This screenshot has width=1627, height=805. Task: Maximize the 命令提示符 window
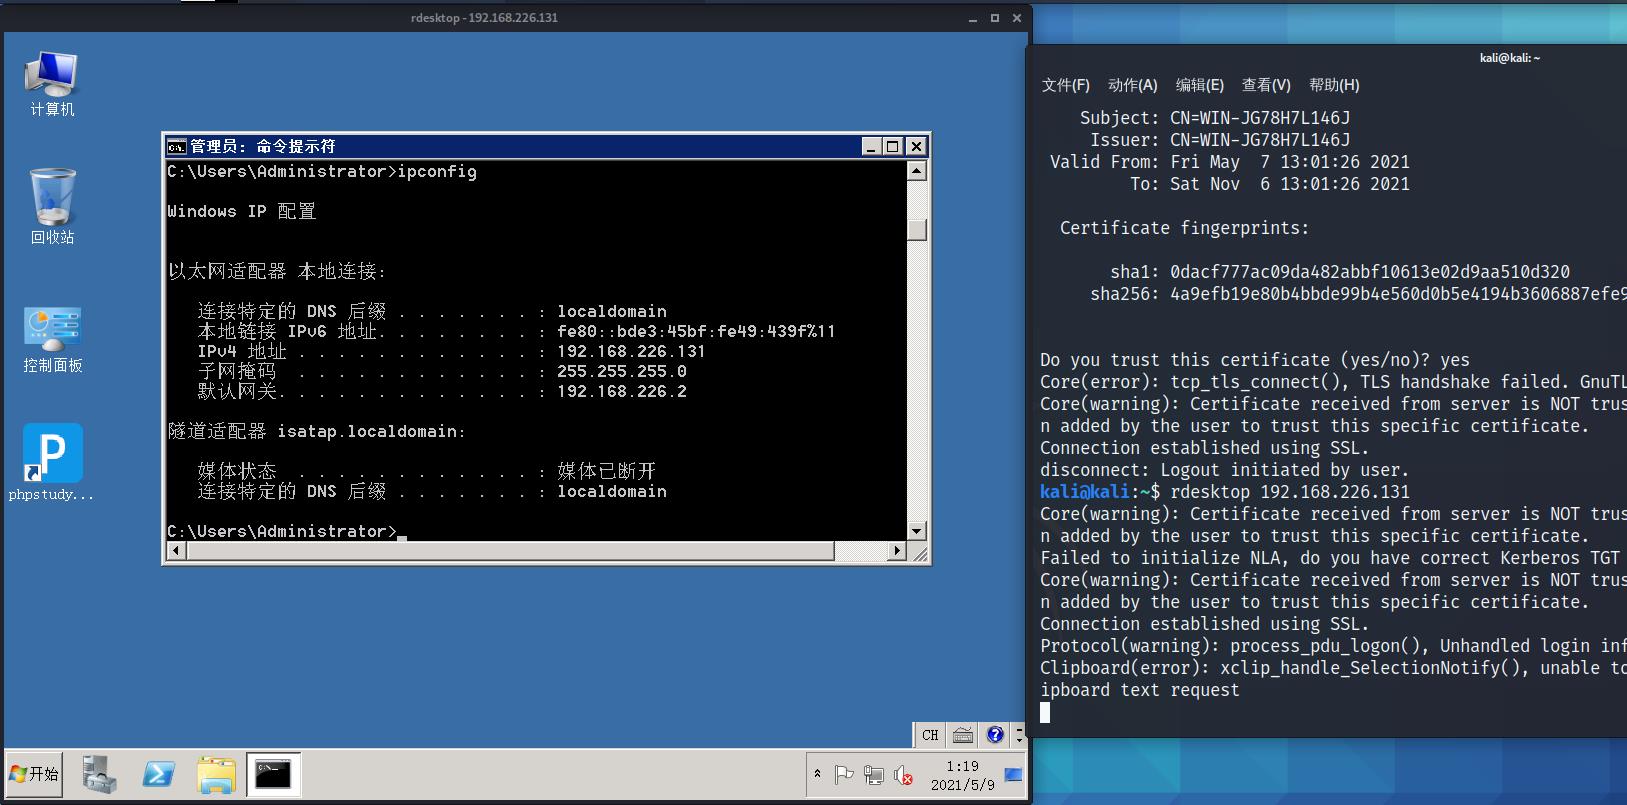893,146
